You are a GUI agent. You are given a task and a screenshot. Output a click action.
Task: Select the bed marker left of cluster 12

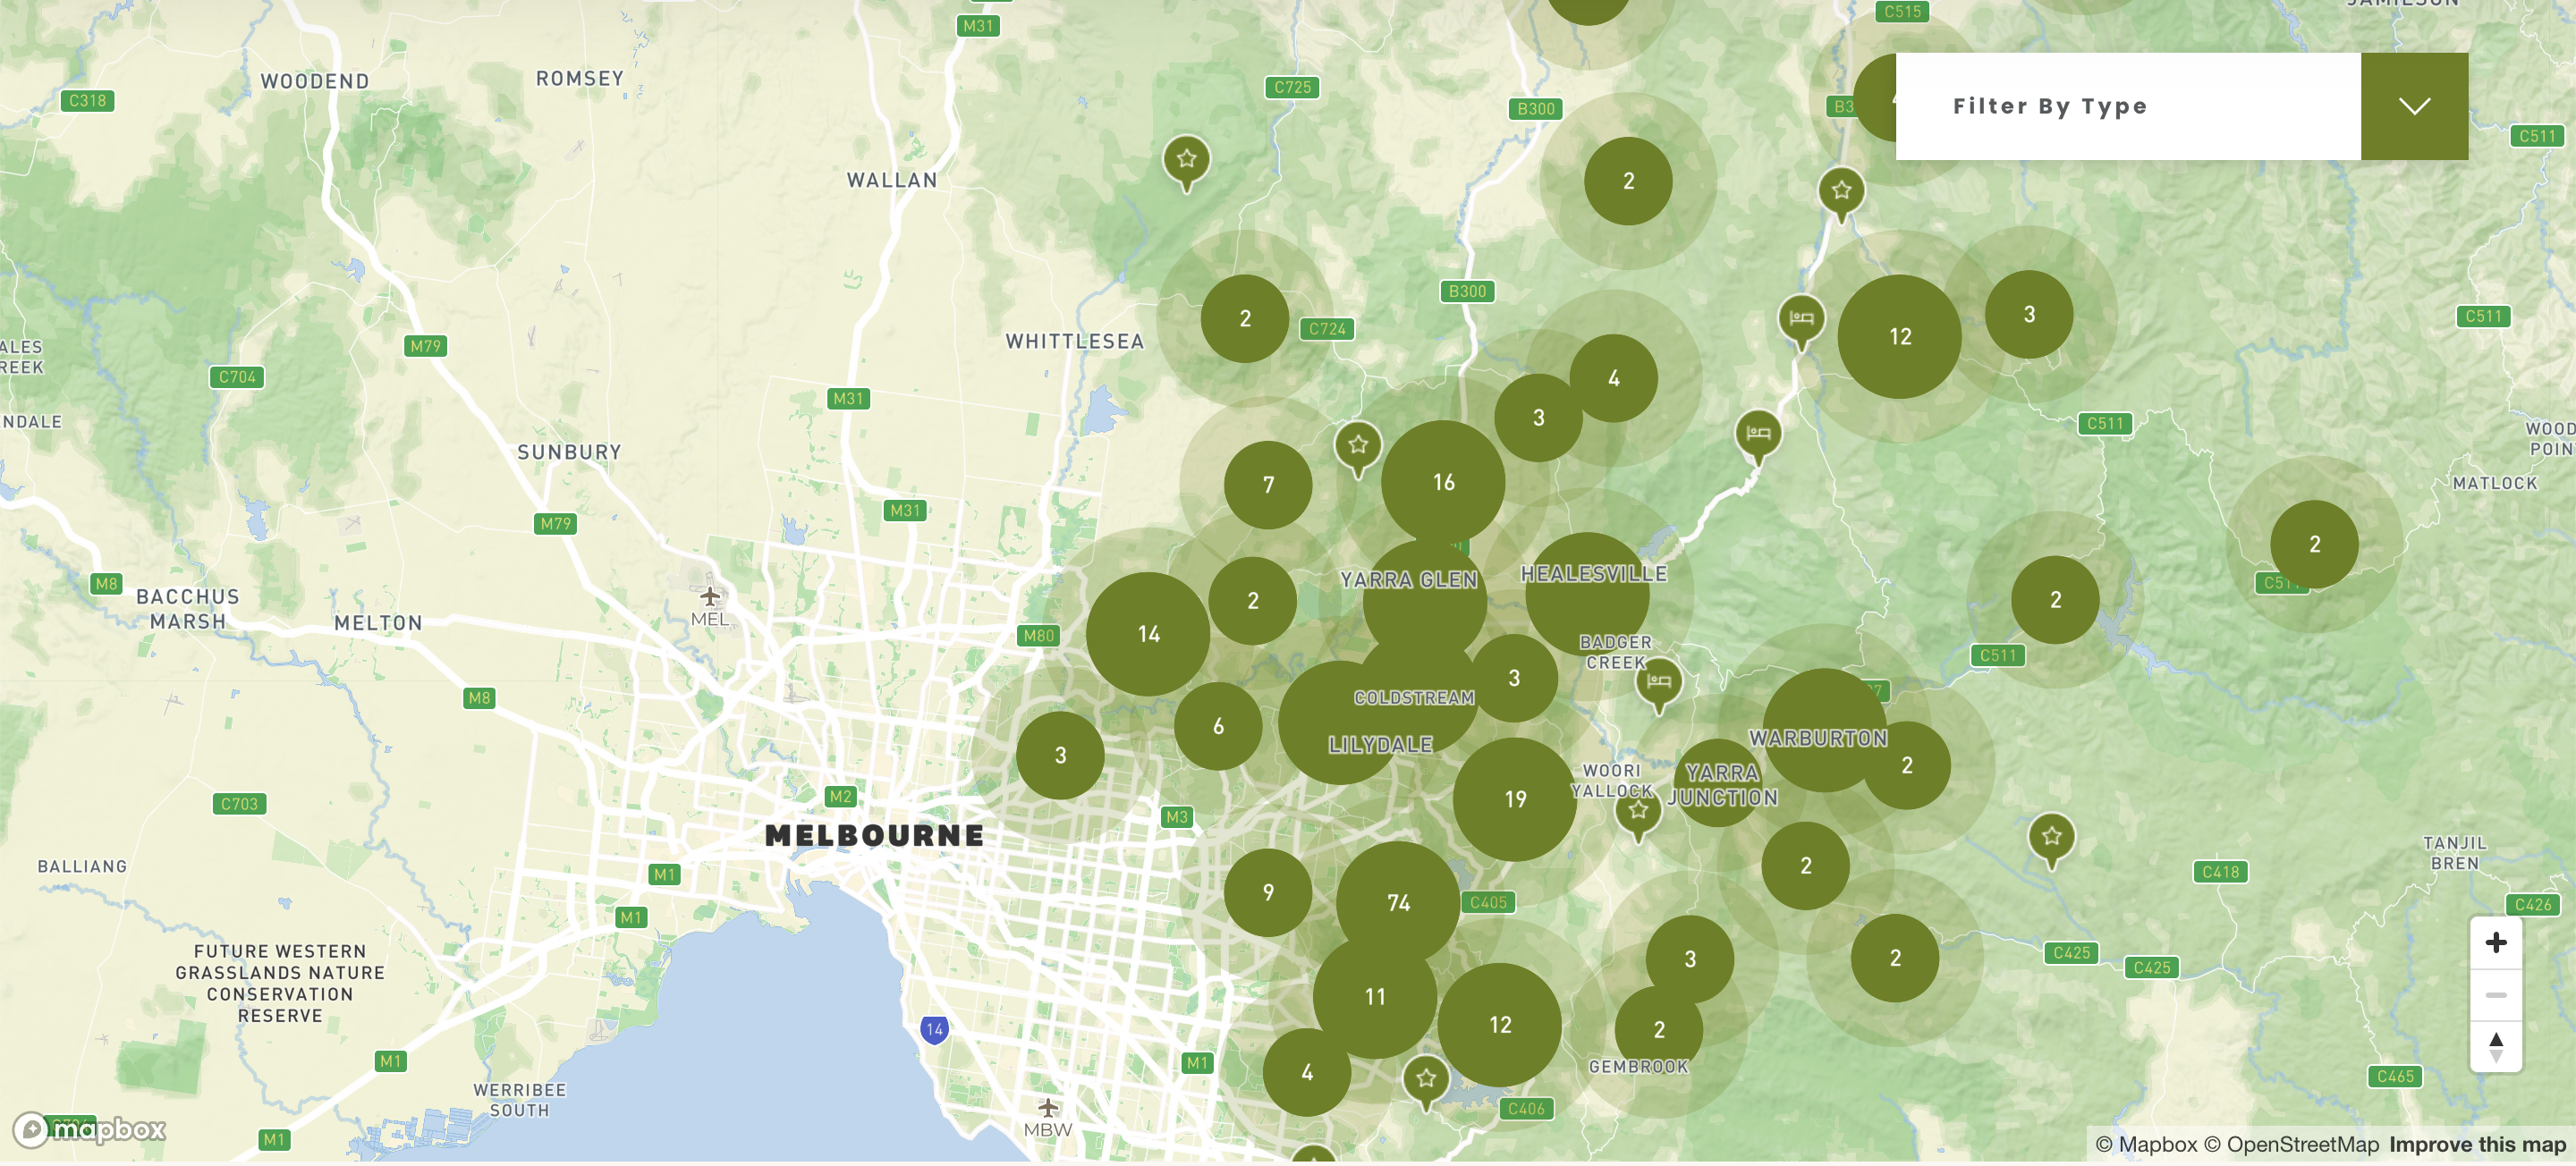point(1801,322)
